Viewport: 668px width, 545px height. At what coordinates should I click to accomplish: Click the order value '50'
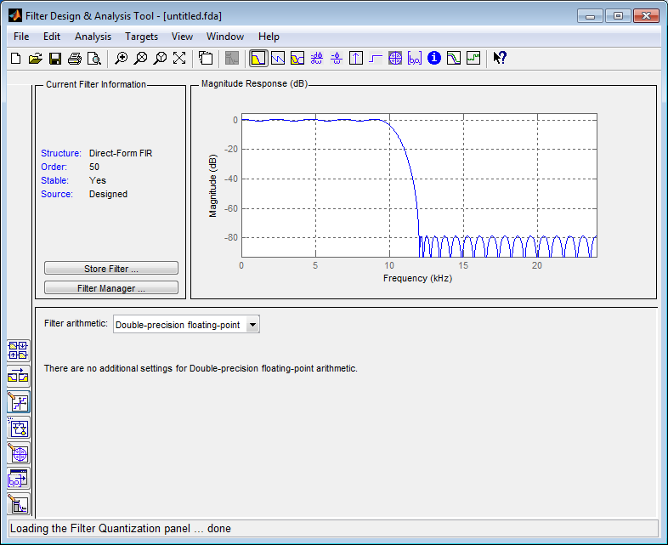(94, 167)
